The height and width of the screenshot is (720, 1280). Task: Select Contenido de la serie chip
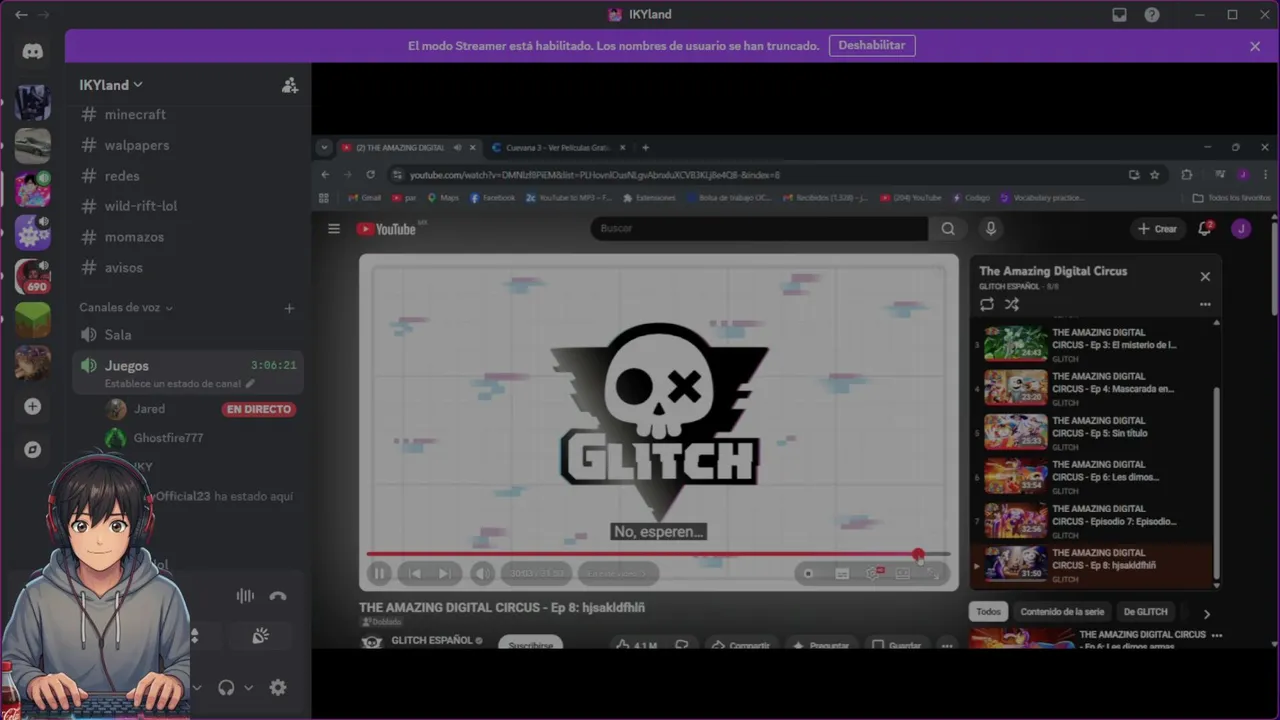tap(1062, 612)
